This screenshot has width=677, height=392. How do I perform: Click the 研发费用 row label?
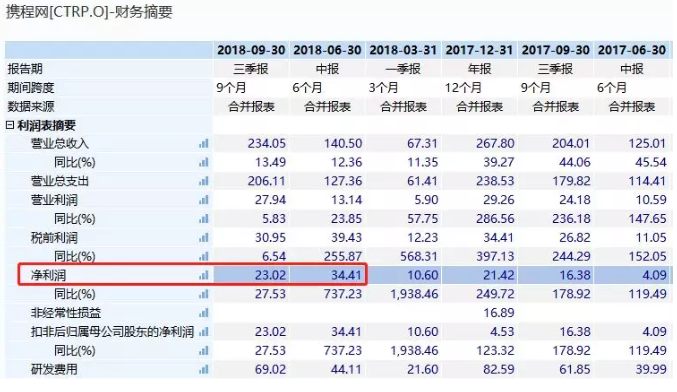coord(54,369)
